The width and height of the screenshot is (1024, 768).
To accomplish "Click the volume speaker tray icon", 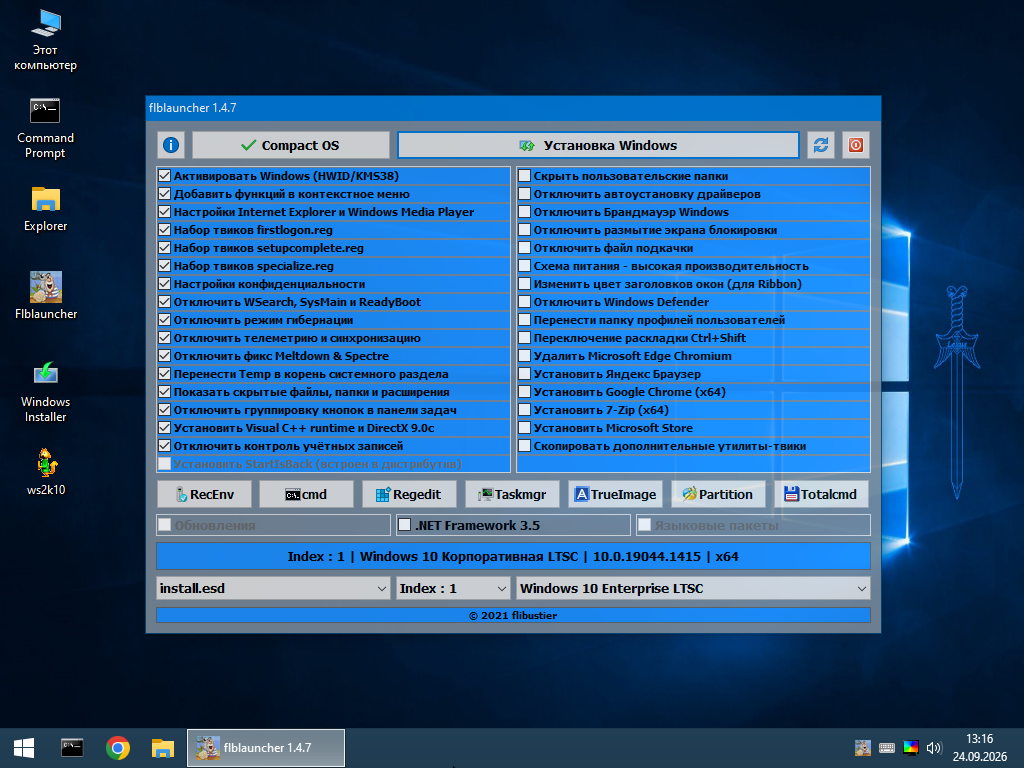I will [x=934, y=748].
